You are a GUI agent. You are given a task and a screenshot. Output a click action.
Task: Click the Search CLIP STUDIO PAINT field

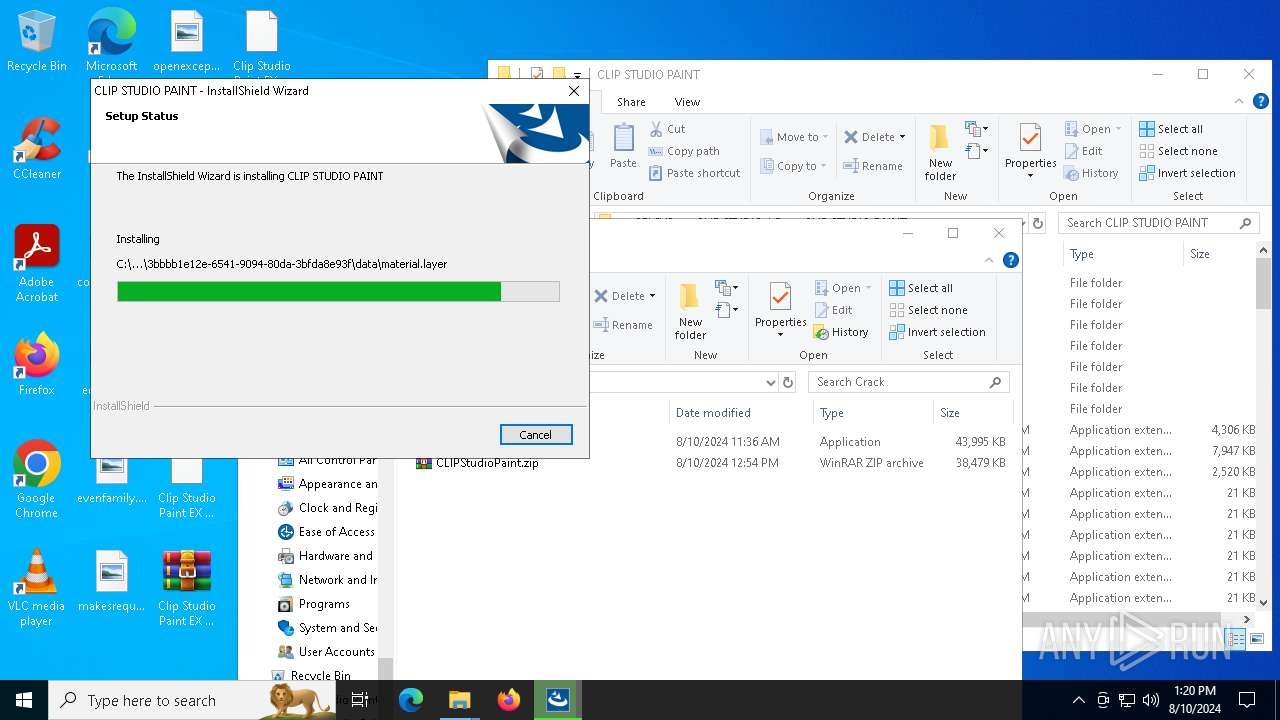[1157, 223]
